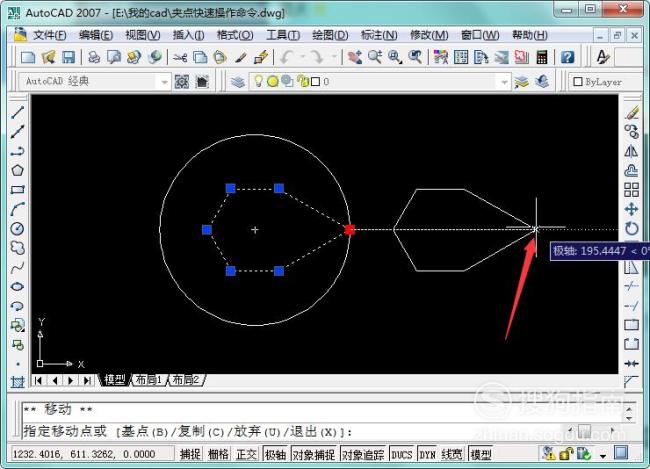Image resolution: width=650 pixels, height=469 pixels.
Task: Click the Save icon
Action: (68, 57)
